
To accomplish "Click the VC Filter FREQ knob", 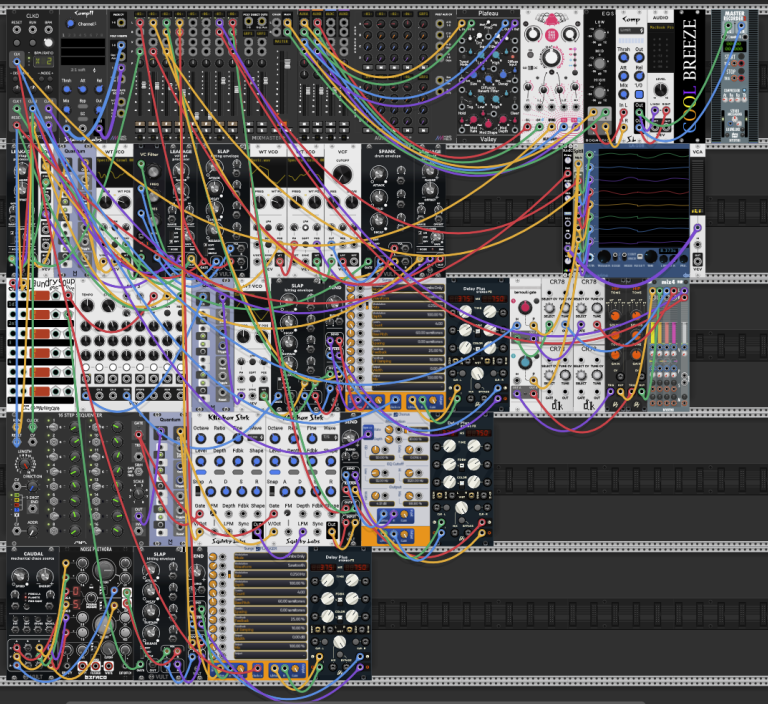I will click(153, 172).
